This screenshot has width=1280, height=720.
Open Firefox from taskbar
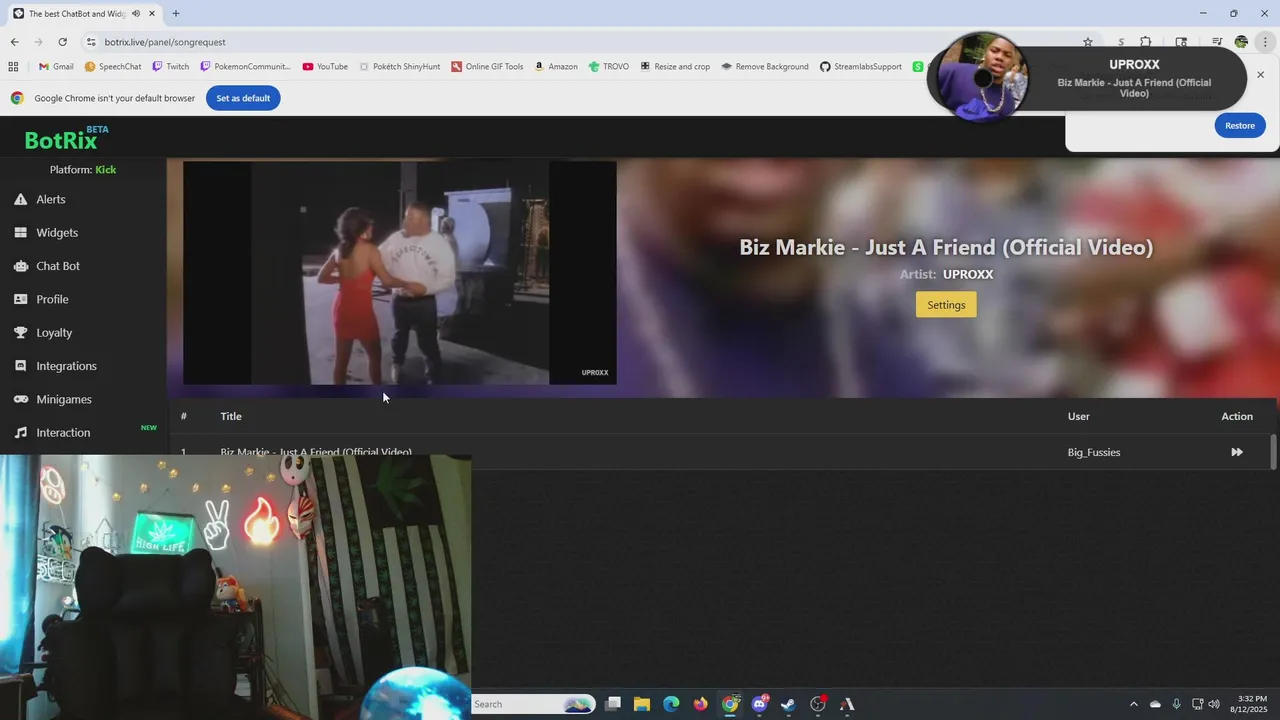tap(700, 704)
